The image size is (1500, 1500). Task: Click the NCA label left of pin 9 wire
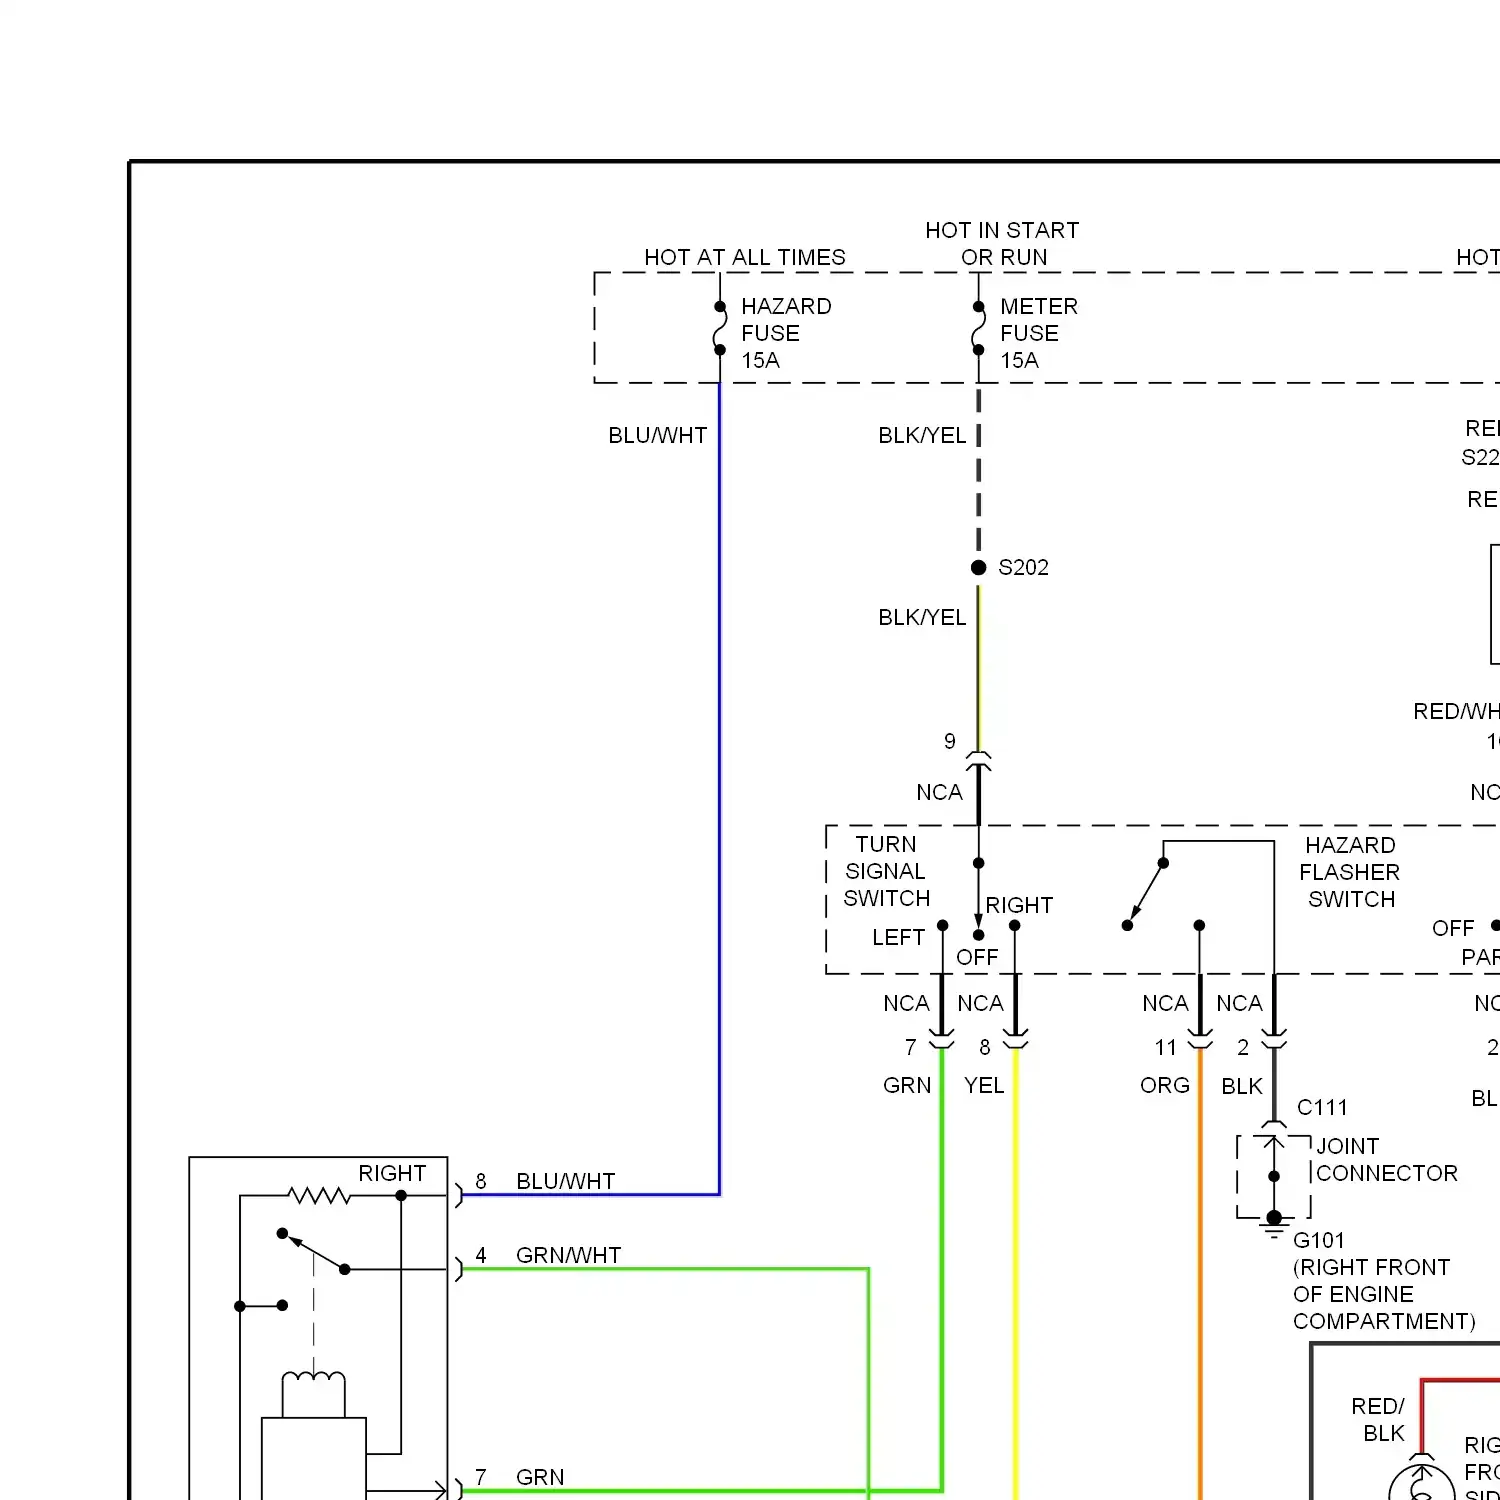point(939,792)
